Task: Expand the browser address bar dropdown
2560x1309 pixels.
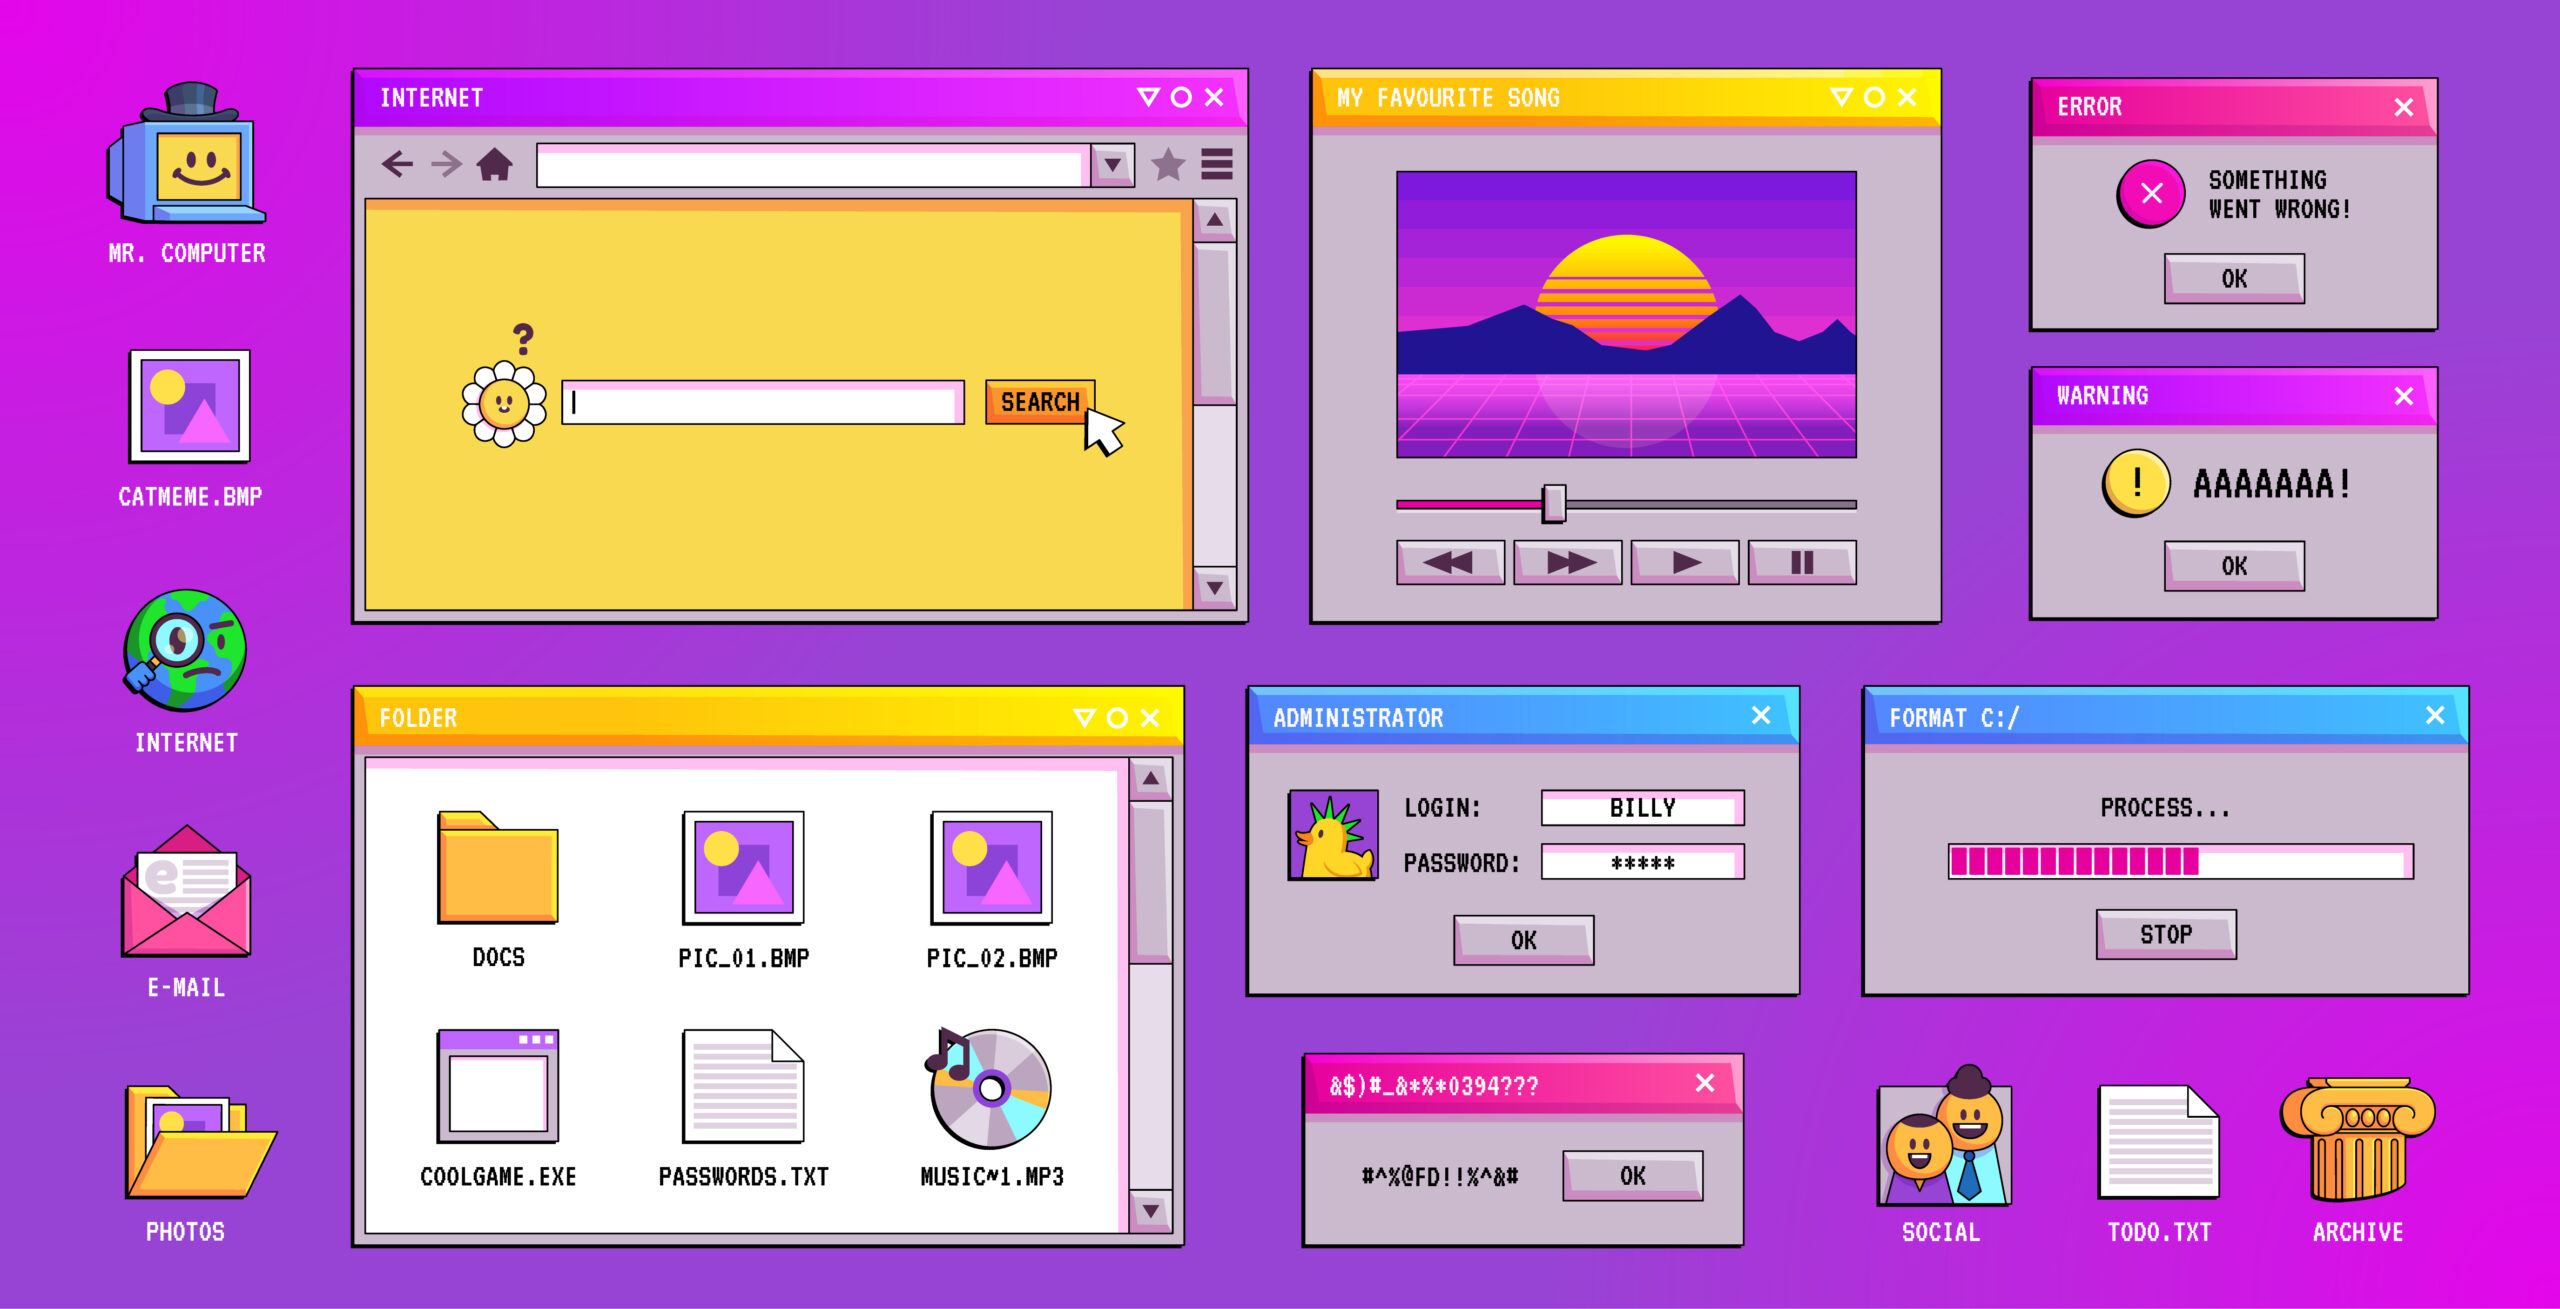Action: 1113,165
